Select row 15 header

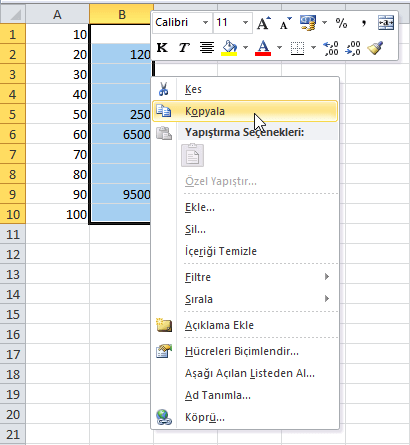[13, 314]
